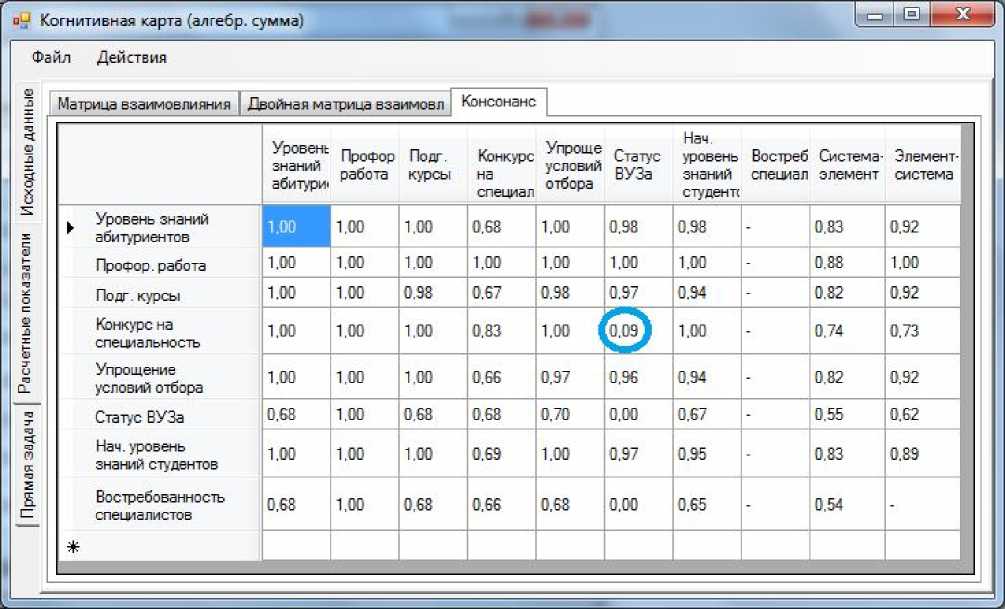Open Исходные данные vertical side tab
The image size is (1005, 609).
point(29,153)
